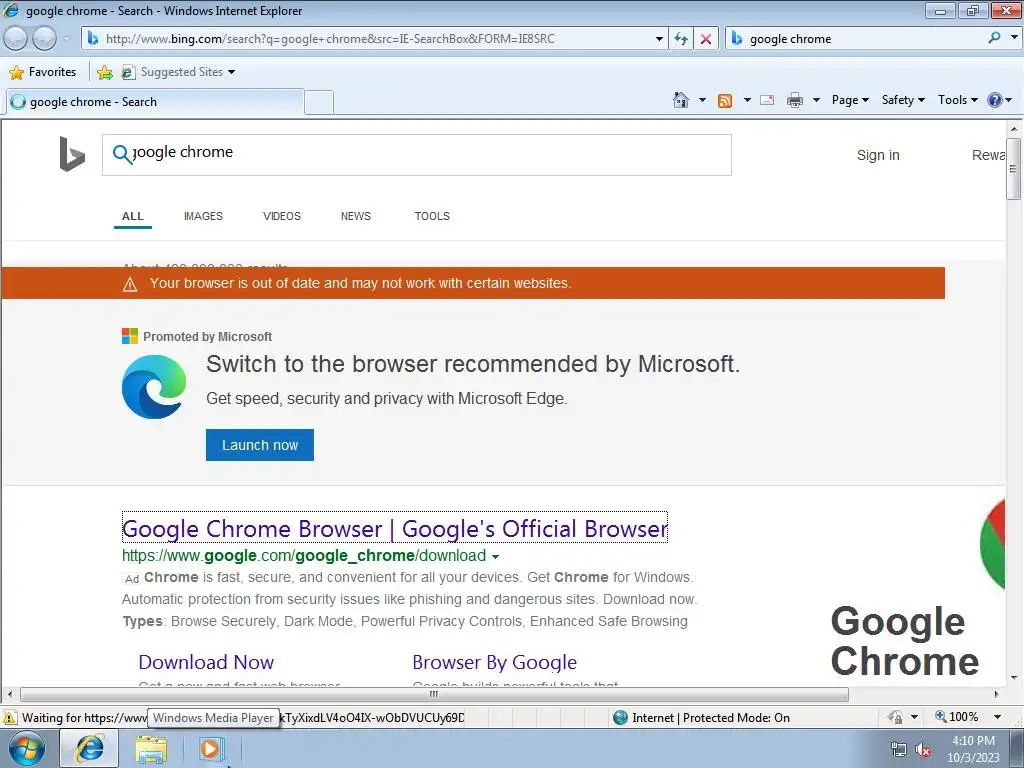Open Windows Explorer from taskbar
1024x768 pixels.
point(151,750)
